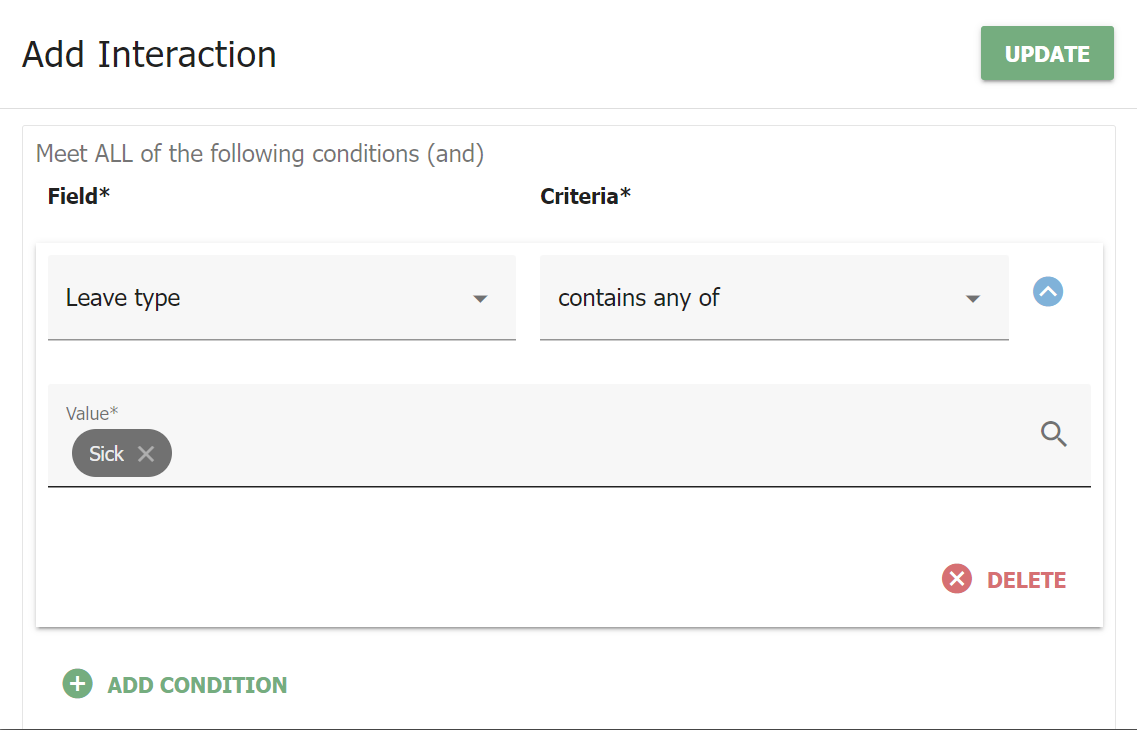Click into the Value input field
The image size is (1137, 730).
tap(600, 454)
